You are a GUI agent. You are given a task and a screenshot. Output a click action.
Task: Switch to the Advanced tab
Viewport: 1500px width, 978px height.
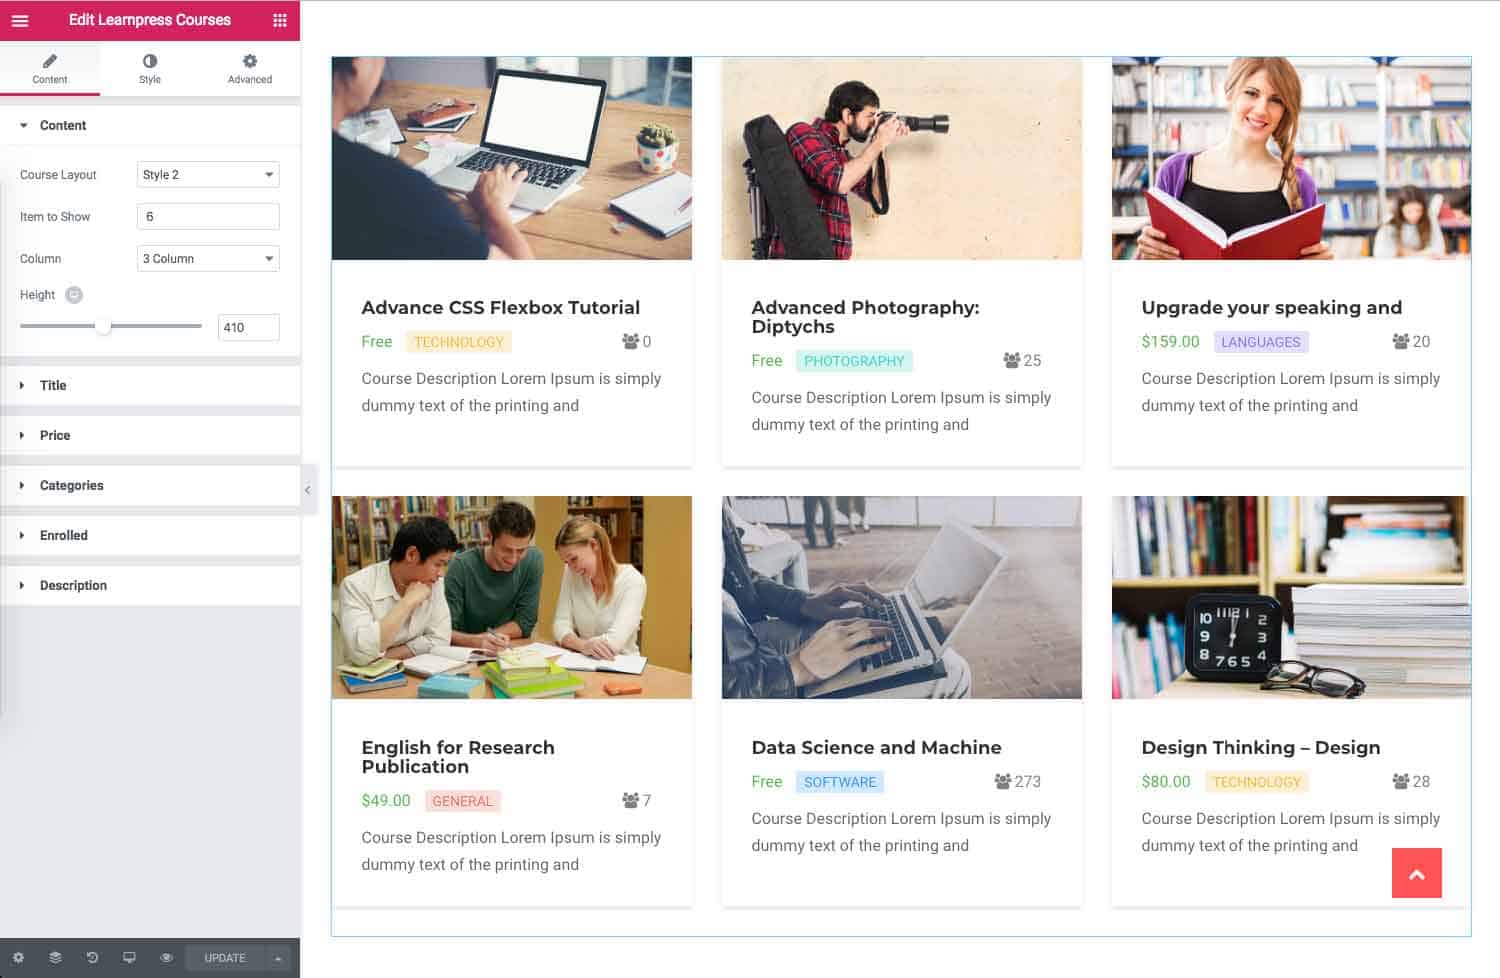(x=250, y=68)
